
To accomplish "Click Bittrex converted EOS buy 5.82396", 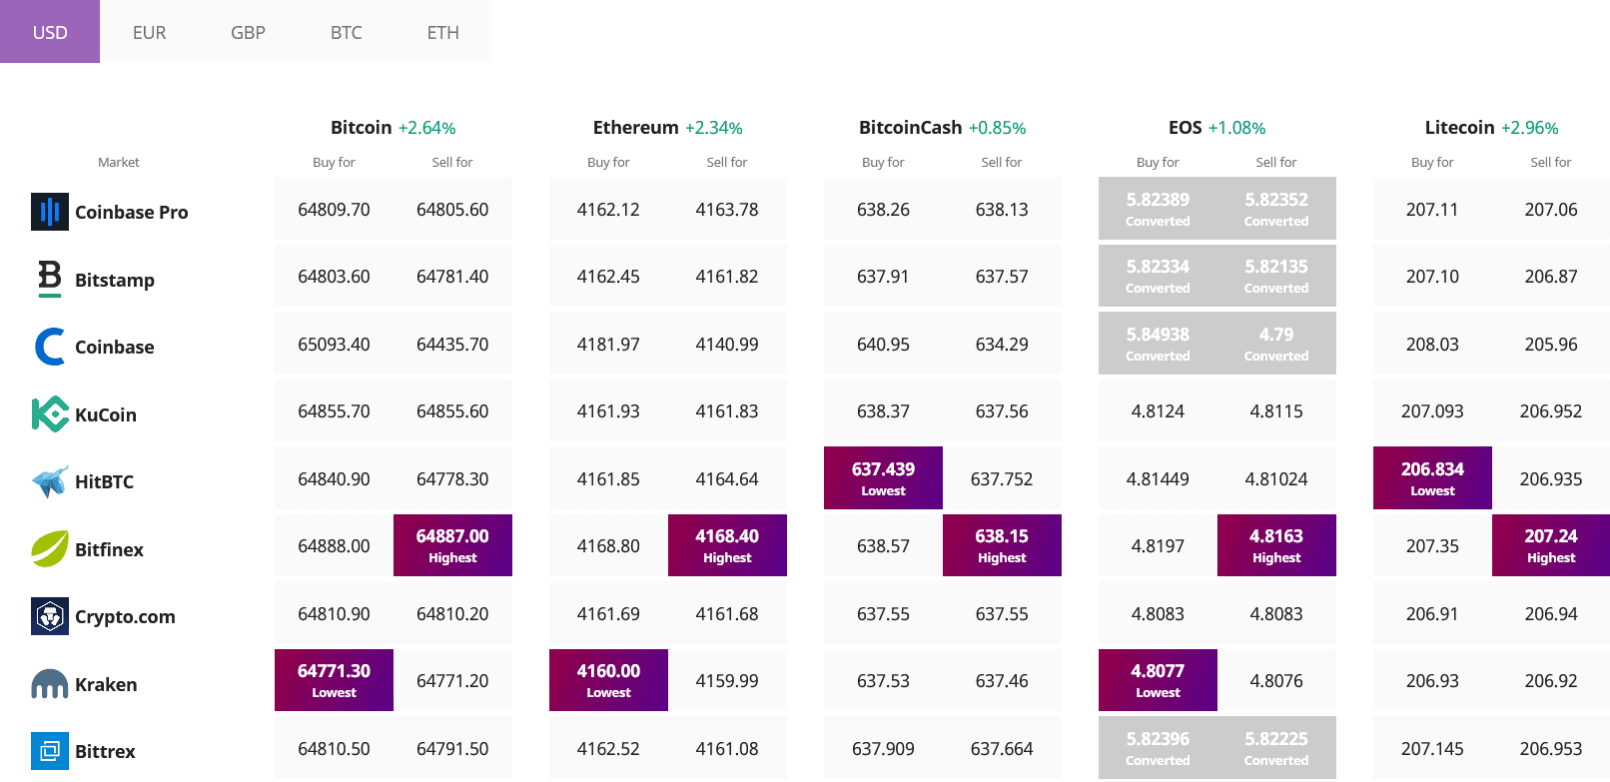I will [x=1158, y=747].
